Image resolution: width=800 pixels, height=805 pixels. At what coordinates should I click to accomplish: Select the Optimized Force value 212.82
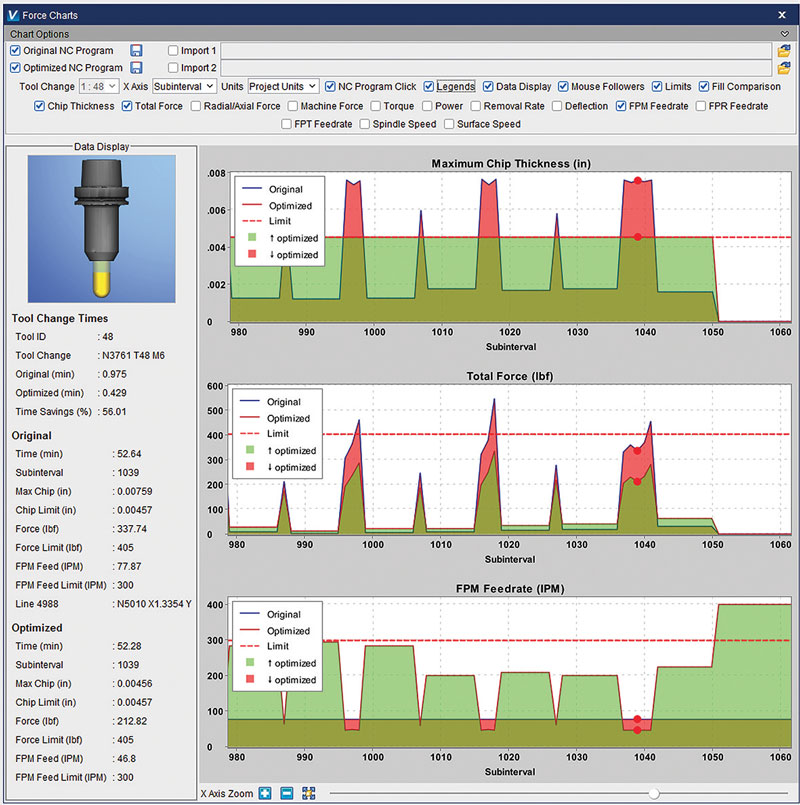[132, 721]
